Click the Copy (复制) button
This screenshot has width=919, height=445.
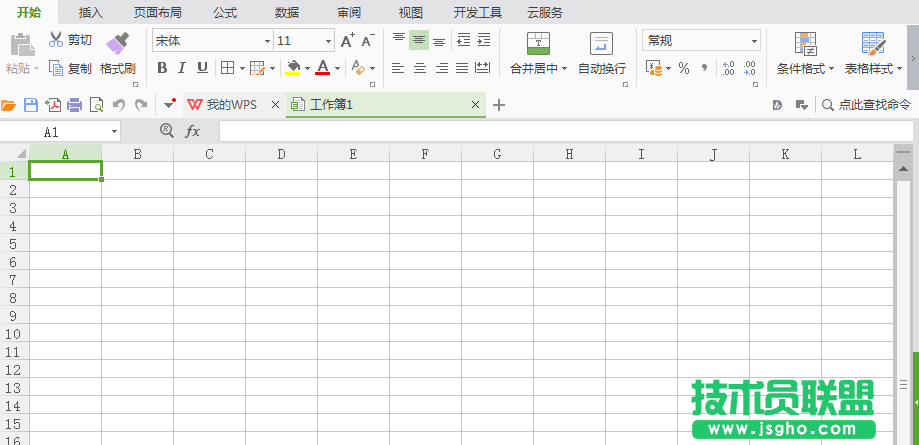70,69
